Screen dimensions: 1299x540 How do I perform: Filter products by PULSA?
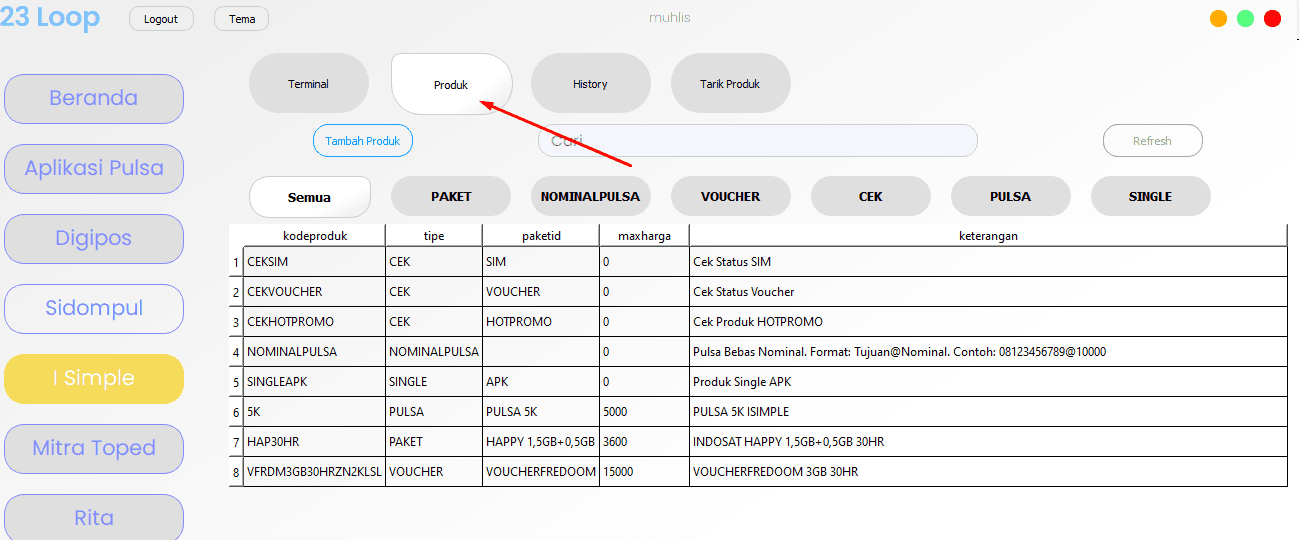point(1010,197)
